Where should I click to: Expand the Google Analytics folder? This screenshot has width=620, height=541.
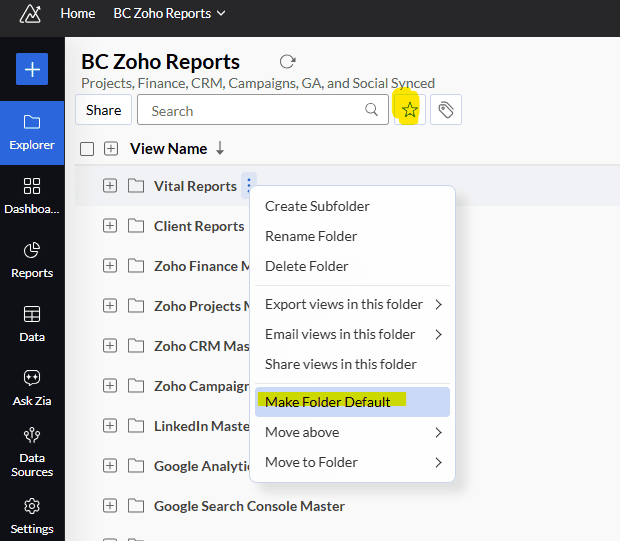pos(110,466)
